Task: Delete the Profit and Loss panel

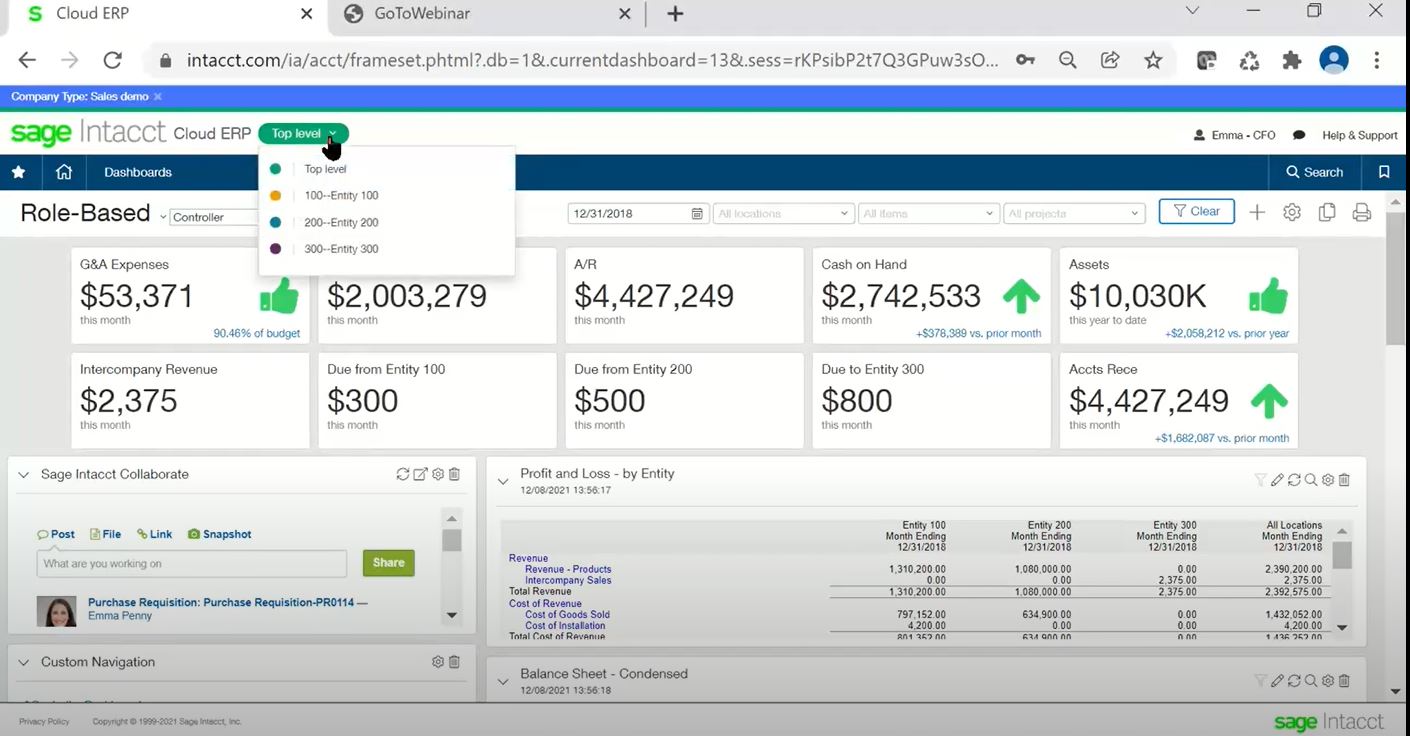Action: 1344,480
